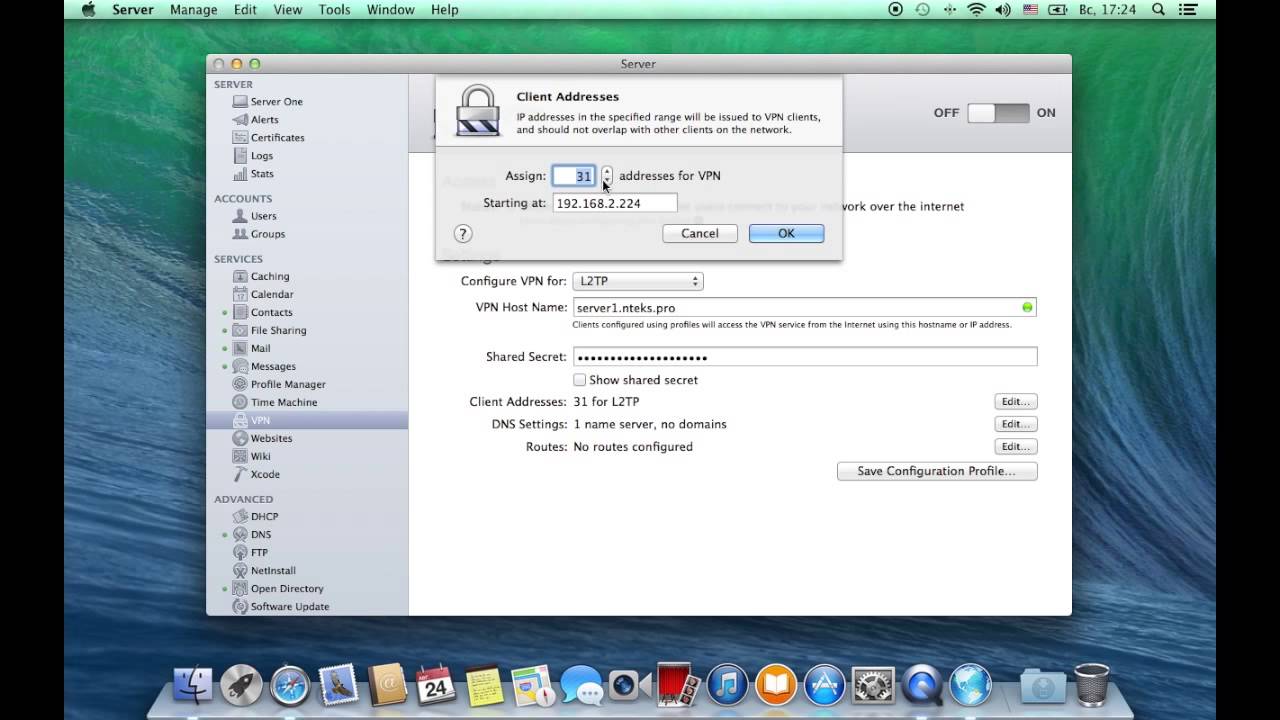Open the View menu
The image size is (1280, 720).
tap(288, 10)
